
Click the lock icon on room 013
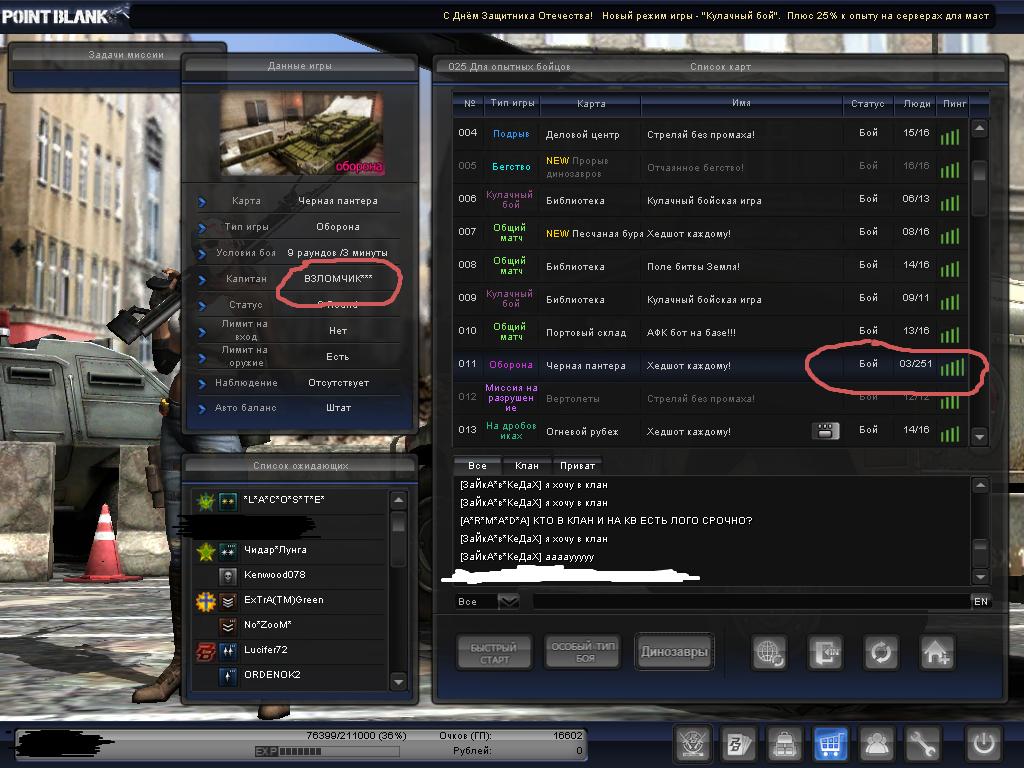pyautogui.click(x=825, y=430)
